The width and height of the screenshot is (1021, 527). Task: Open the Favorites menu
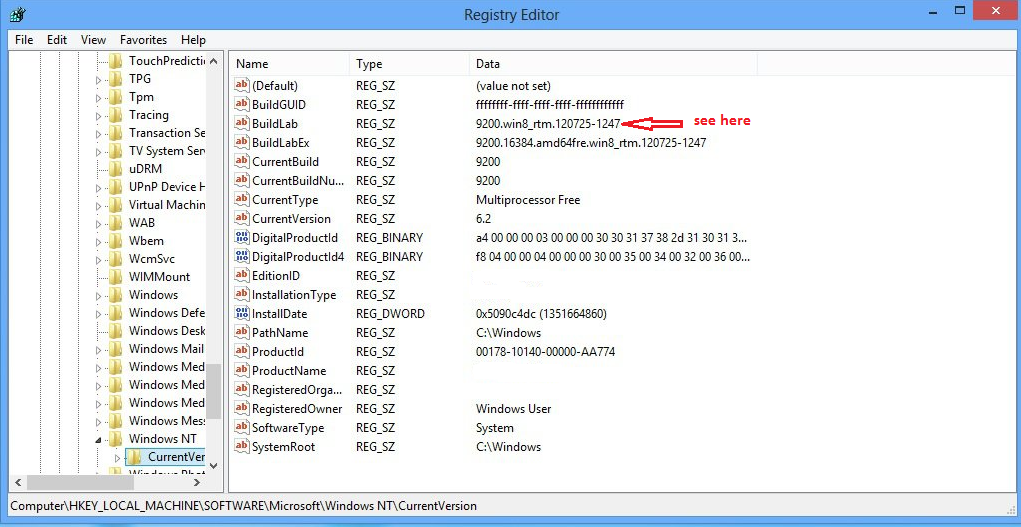(143, 40)
